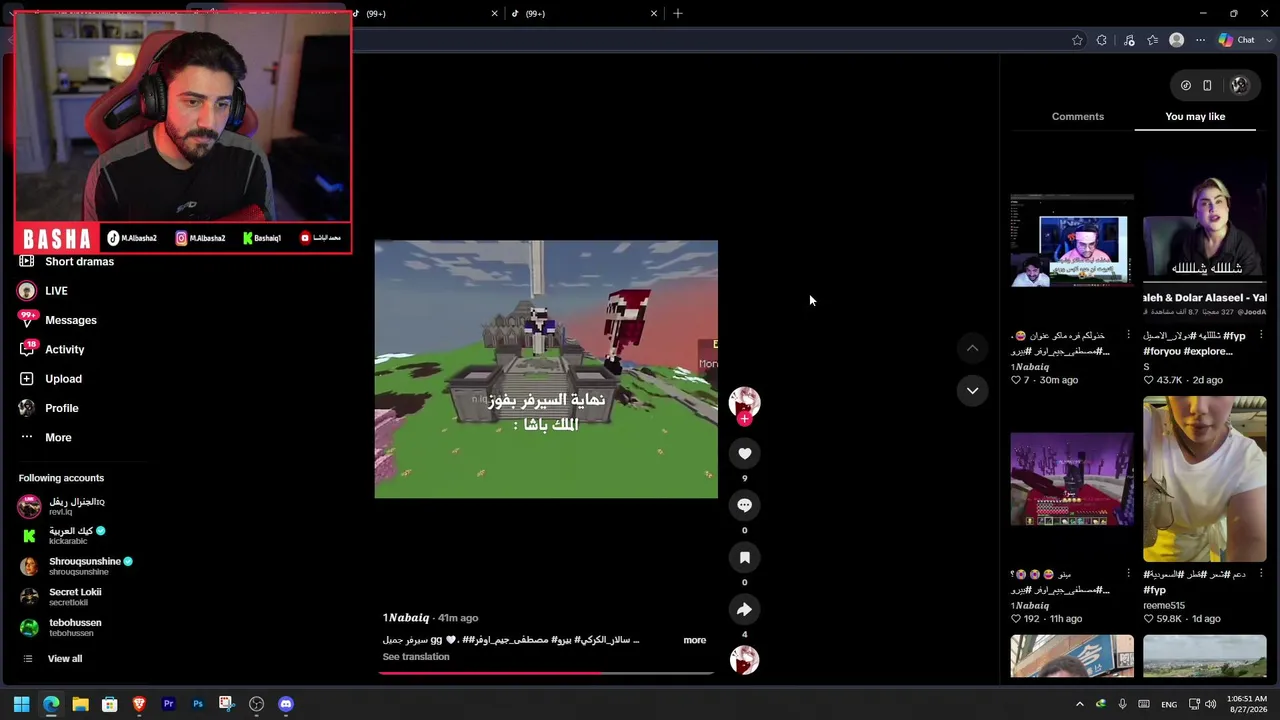
Task: Open the recommended video posted 11h ago
Action: [1072, 479]
